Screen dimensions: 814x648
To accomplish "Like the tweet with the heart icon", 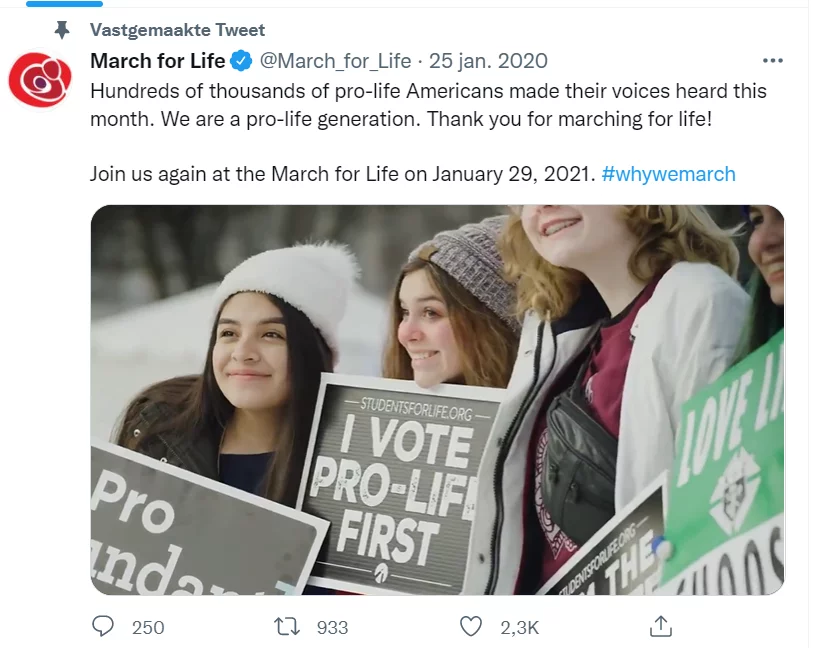I will point(471,626).
